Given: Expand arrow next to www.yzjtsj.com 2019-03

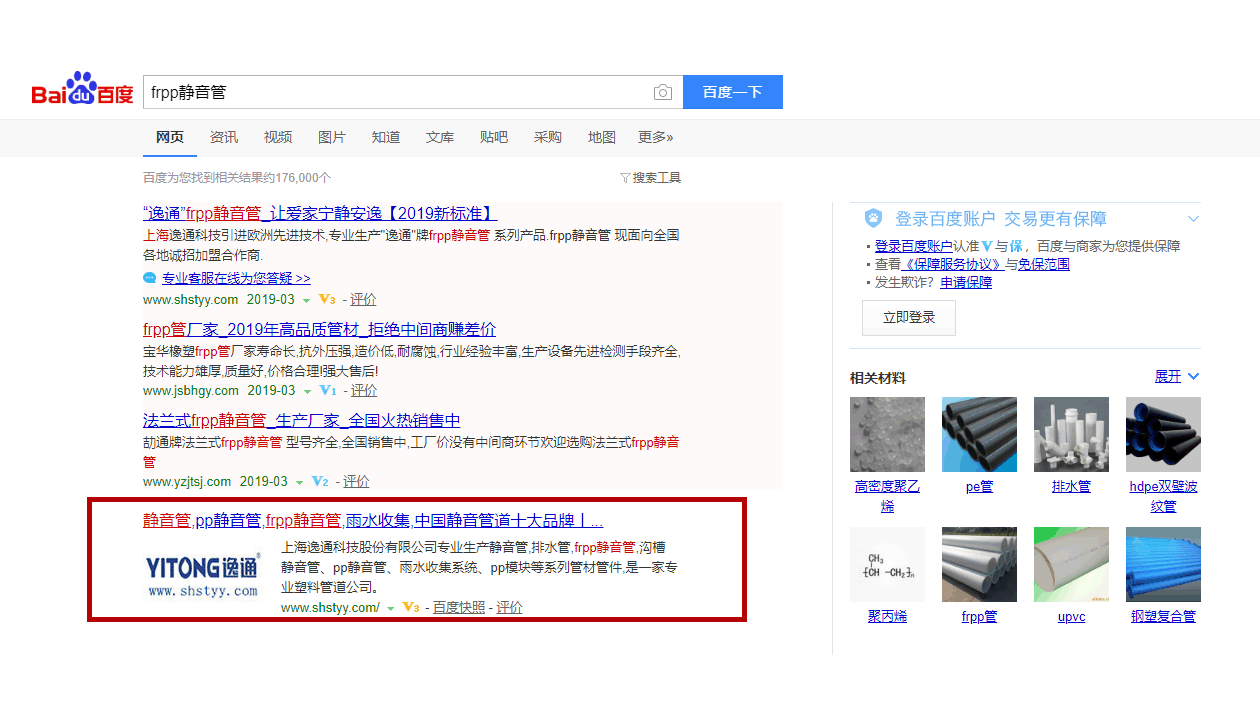Looking at the screenshot, I should [x=299, y=482].
